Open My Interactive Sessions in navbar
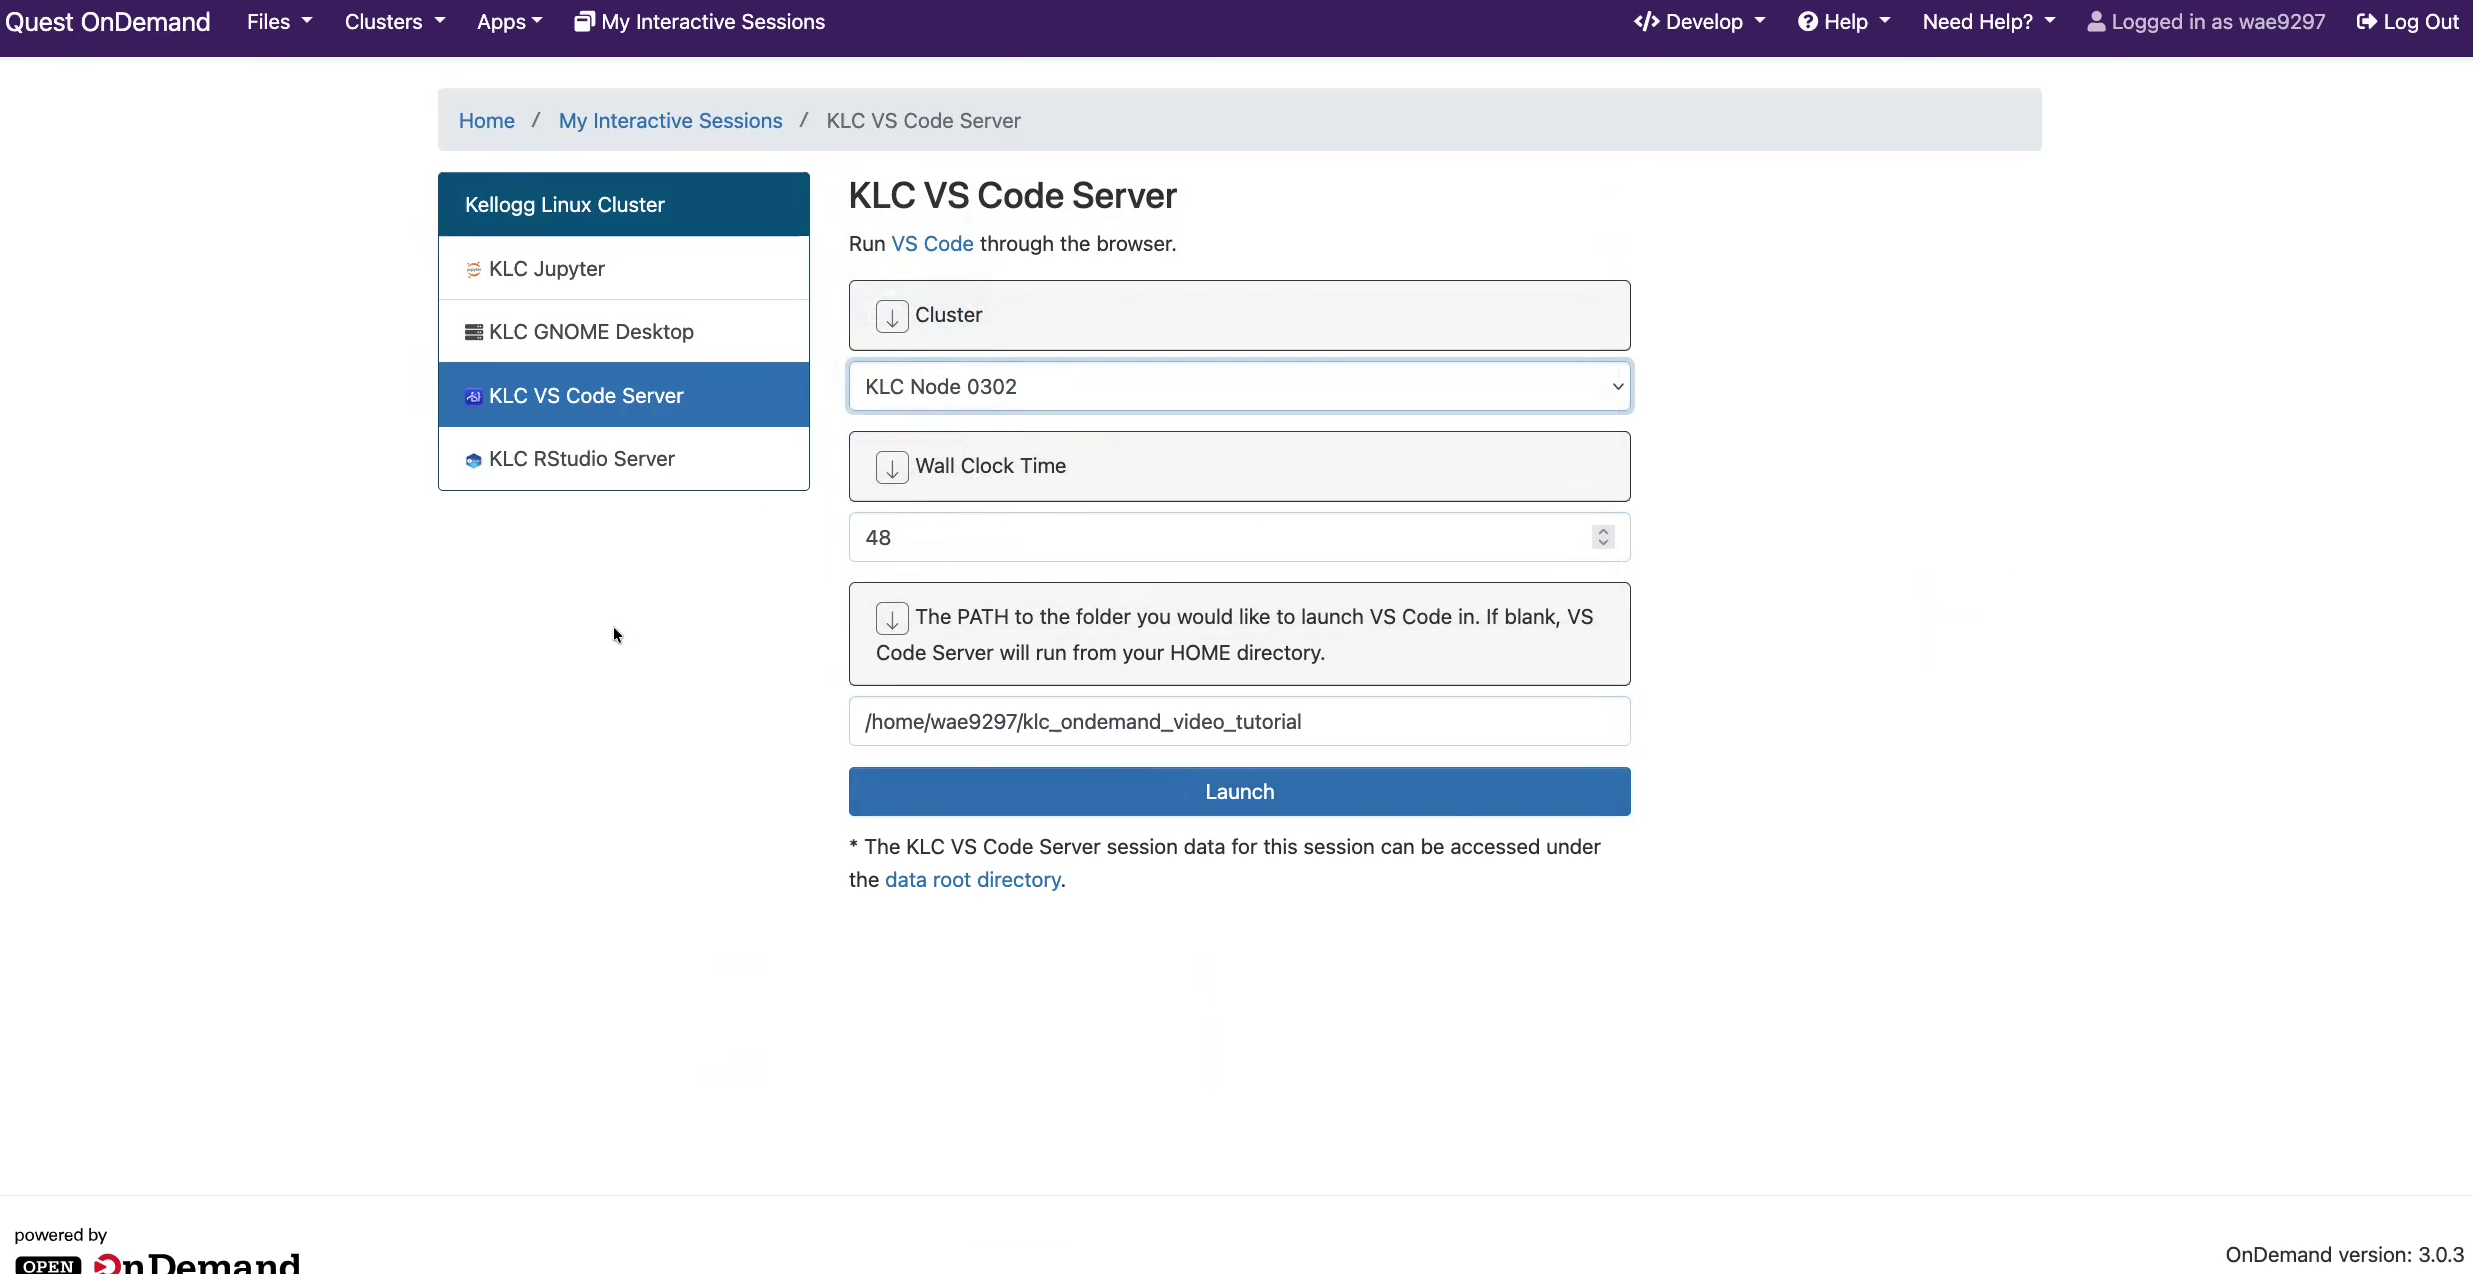This screenshot has height=1274, width=2473. point(700,22)
